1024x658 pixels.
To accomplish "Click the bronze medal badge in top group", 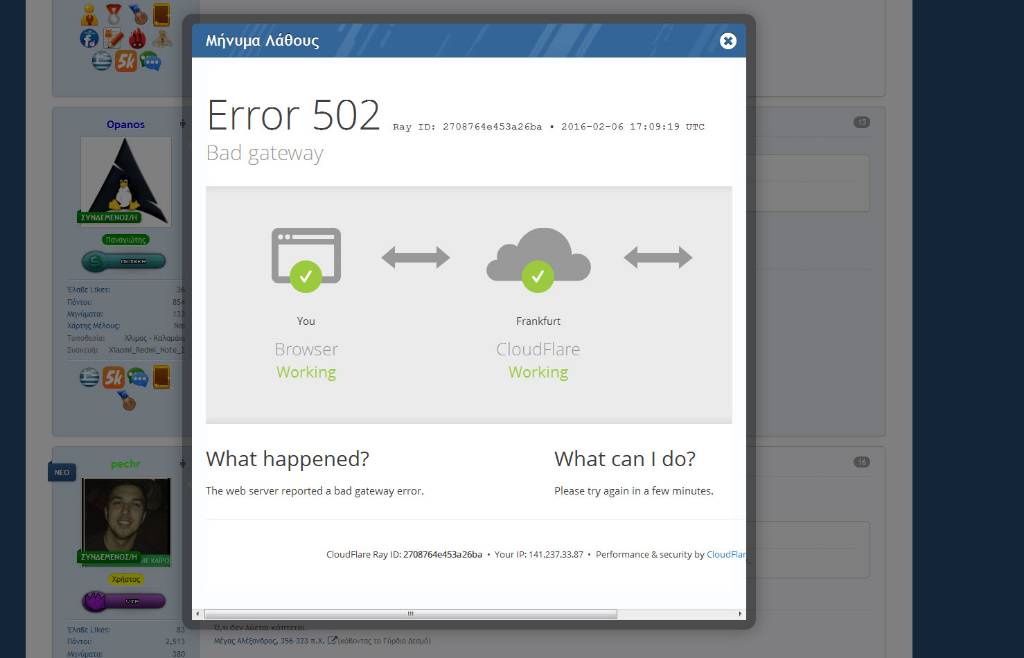I will pyautogui.click(x=138, y=14).
